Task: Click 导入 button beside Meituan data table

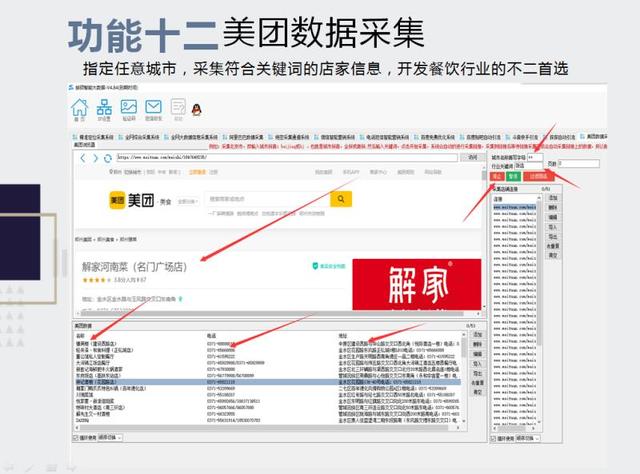Action: point(478,363)
